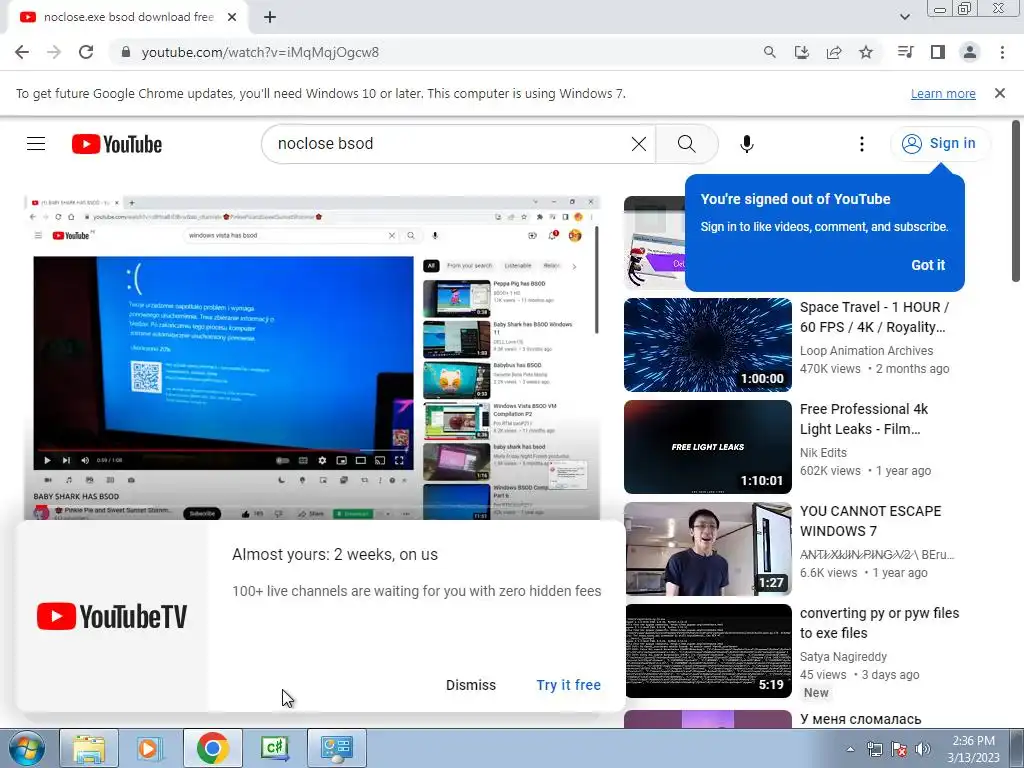Toggle Chrome side panel
Image resolution: width=1024 pixels, height=768 pixels.
[x=938, y=52]
